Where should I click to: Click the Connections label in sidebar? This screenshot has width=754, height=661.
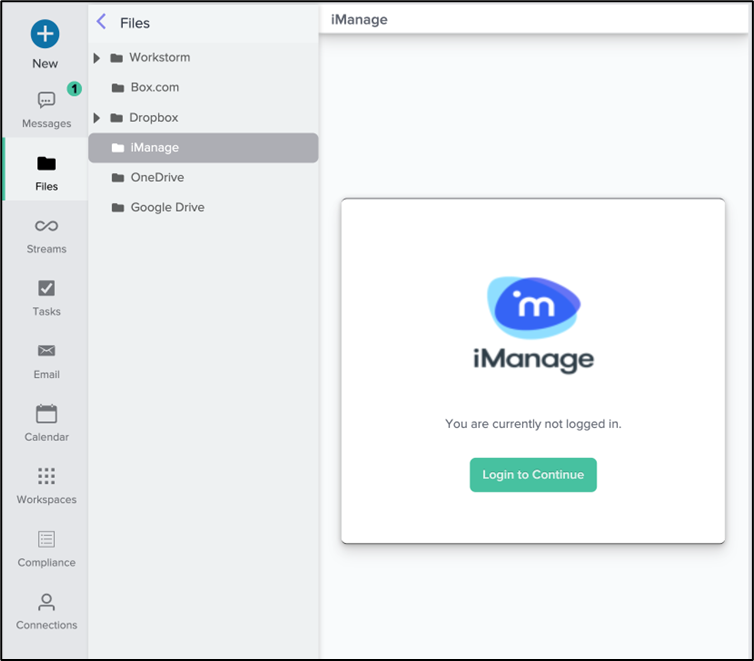pyautogui.click(x=46, y=625)
